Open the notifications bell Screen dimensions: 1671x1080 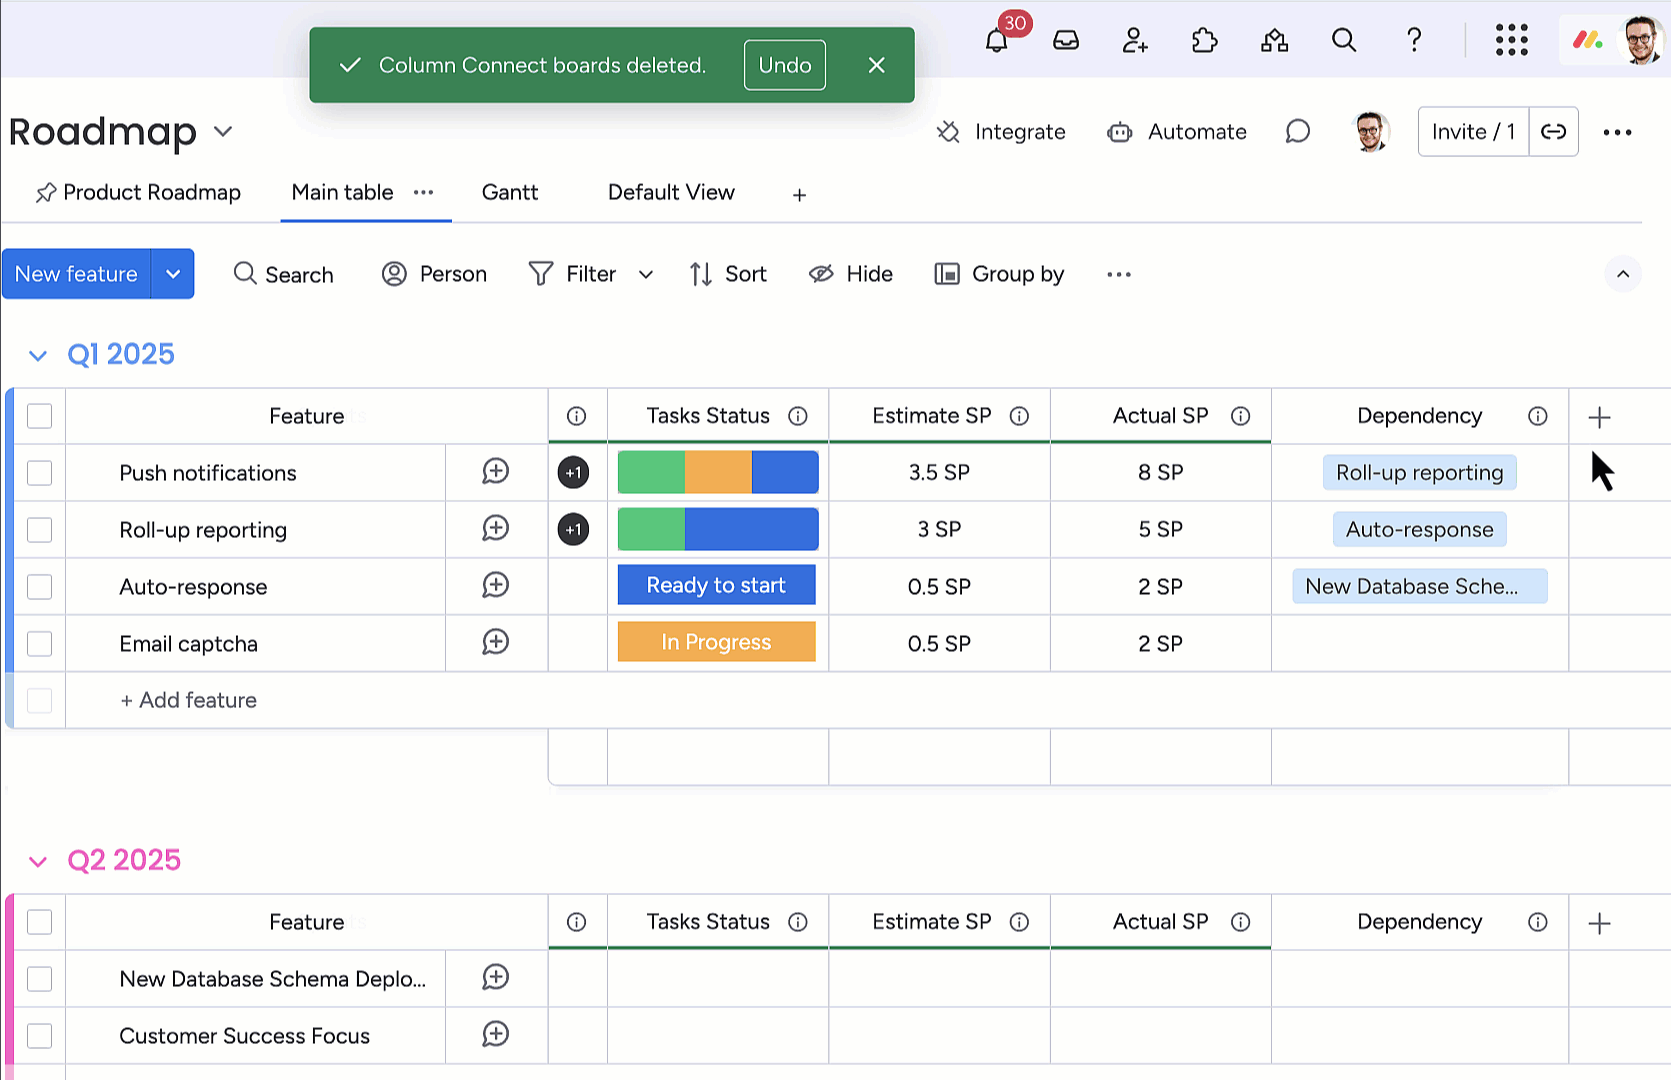996,41
